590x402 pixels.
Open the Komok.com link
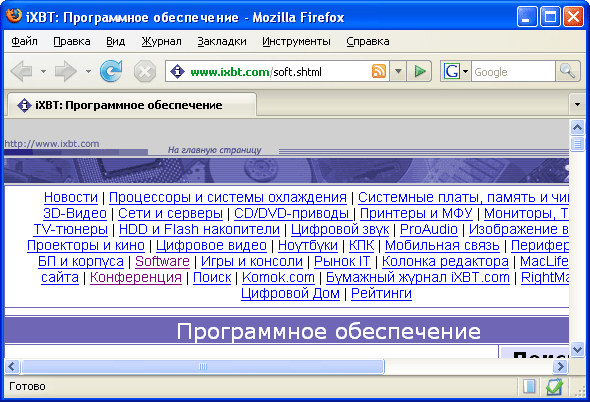pos(278,277)
